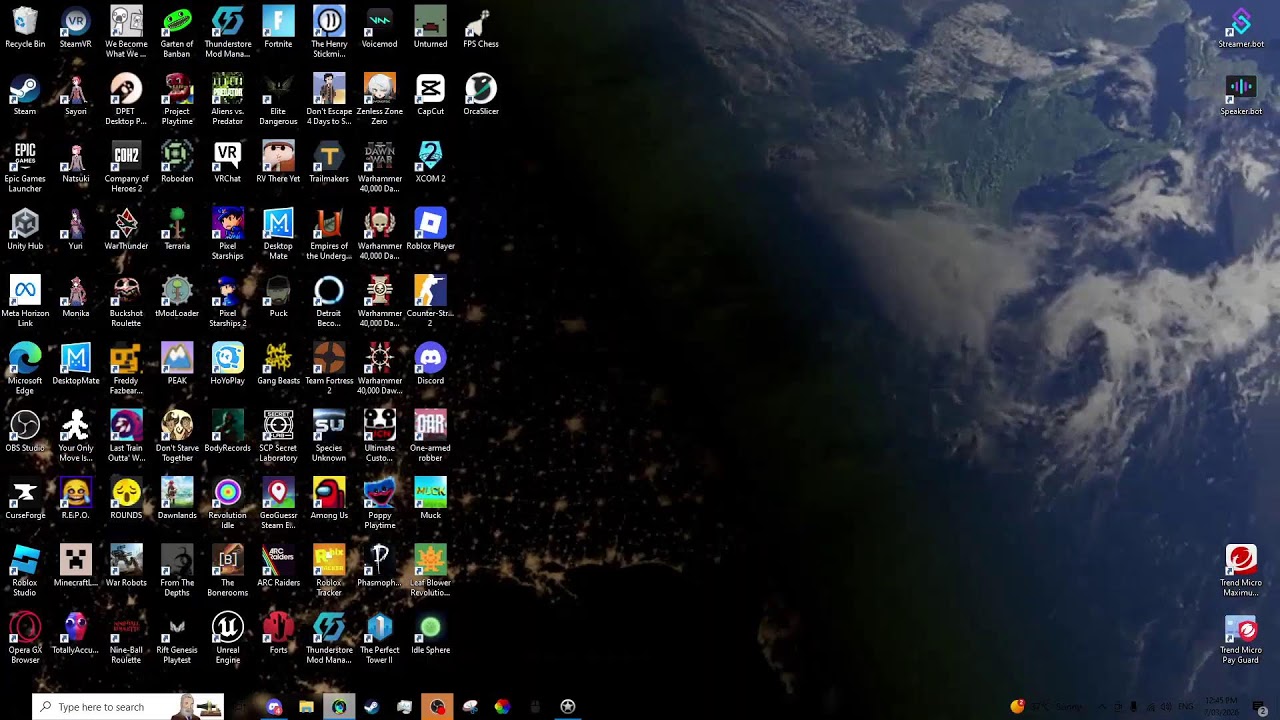Launch Unreal Engine
This screenshot has height=720, width=1280.
pos(228,637)
